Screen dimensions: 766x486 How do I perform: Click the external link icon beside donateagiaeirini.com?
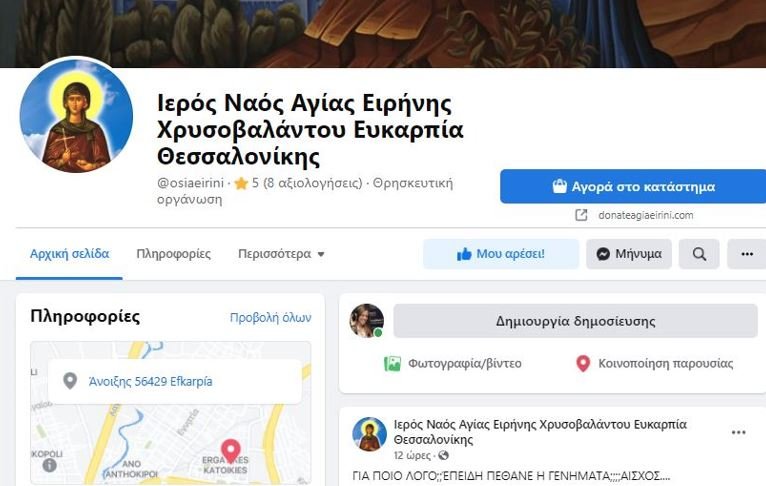(x=581, y=215)
